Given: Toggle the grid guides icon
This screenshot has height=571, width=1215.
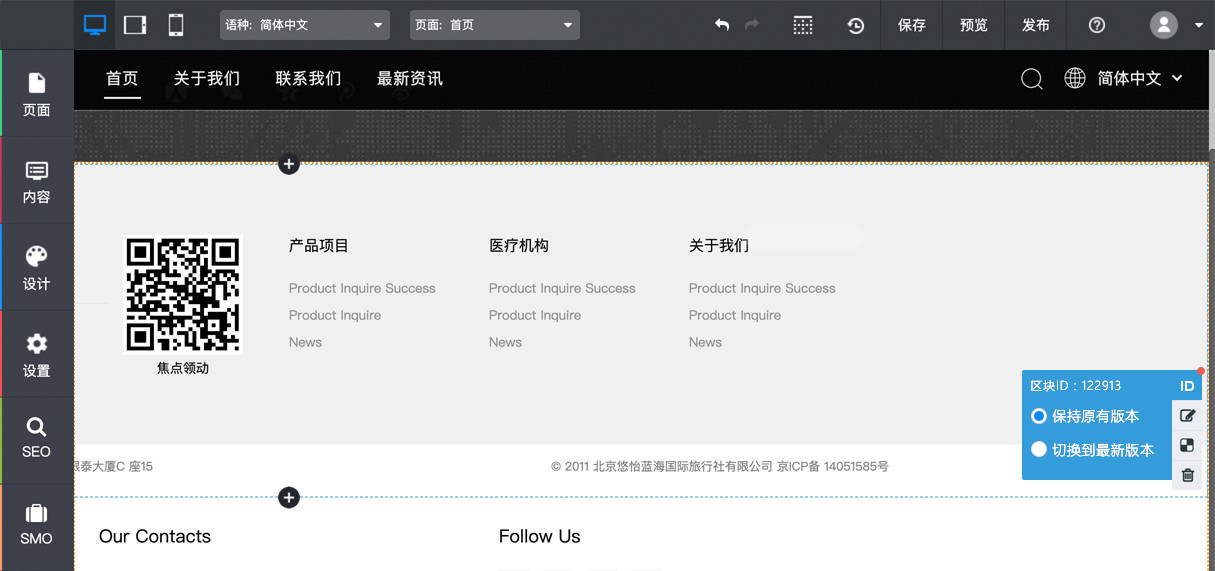Looking at the screenshot, I should pyautogui.click(x=803, y=25).
